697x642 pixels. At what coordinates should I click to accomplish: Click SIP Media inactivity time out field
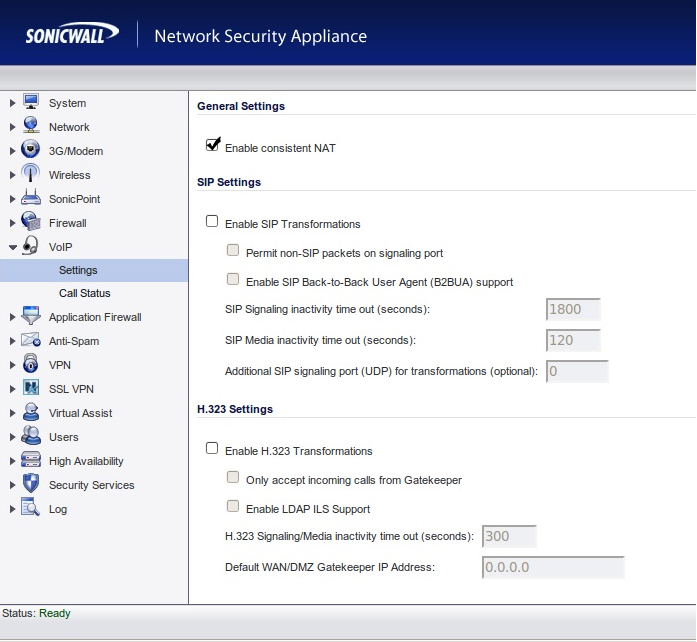coord(573,340)
